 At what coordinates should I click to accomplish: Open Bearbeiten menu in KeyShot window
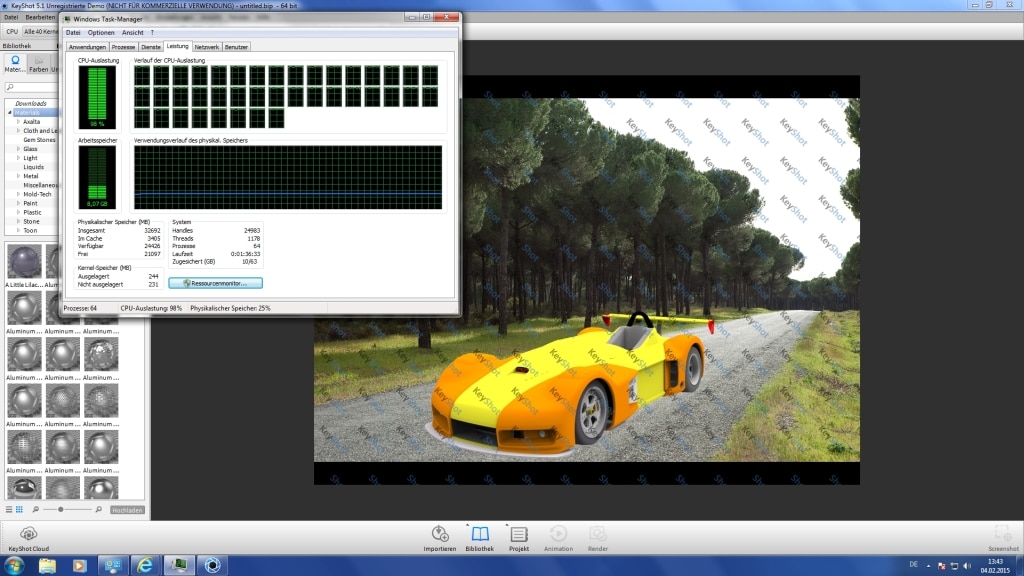pos(40,18)
